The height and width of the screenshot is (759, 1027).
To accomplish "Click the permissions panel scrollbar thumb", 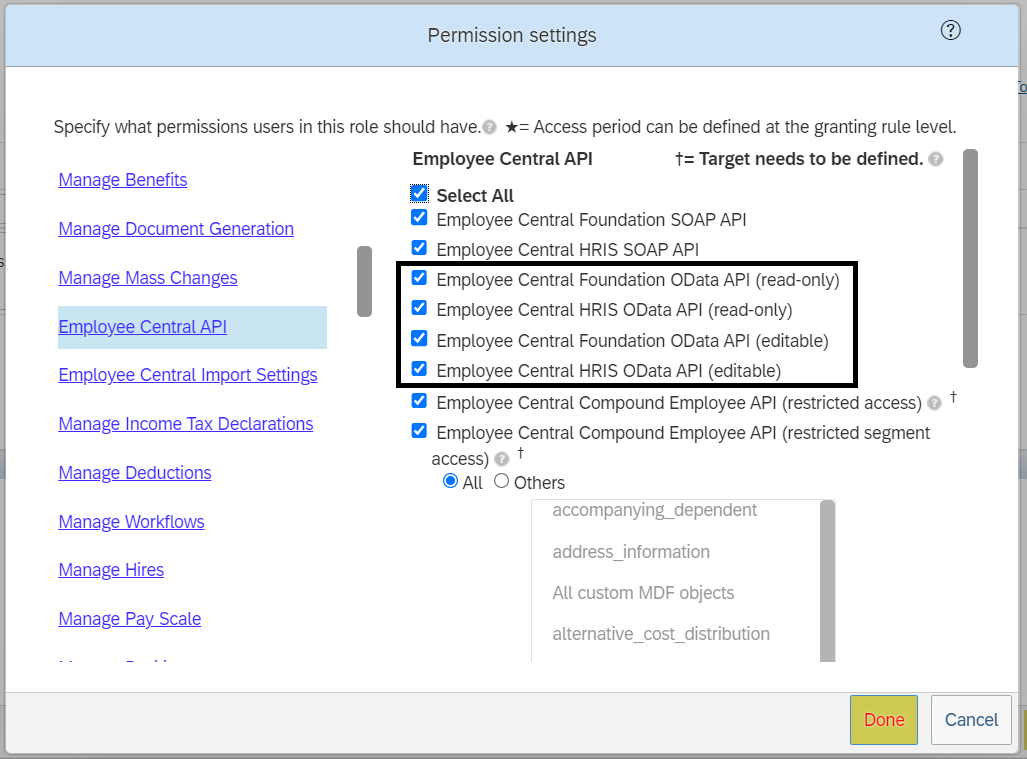I will pyautogui.click(x=970, y=259).
